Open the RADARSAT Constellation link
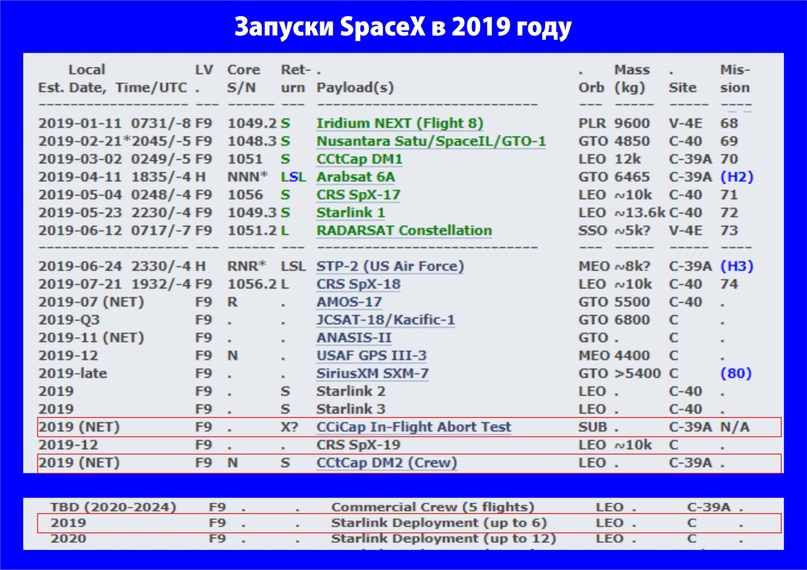 tap(404, 231)
